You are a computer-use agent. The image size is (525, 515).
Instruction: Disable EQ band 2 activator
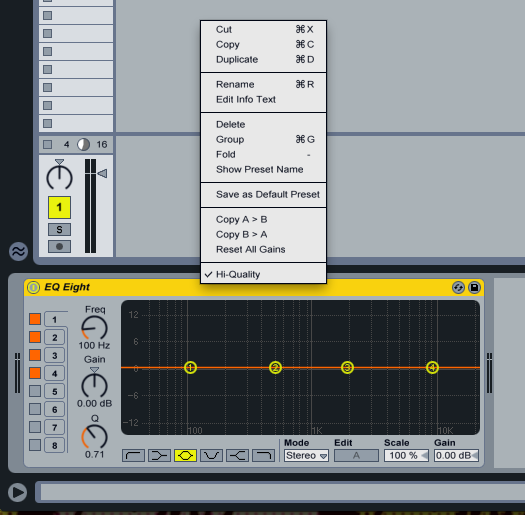coord(35,337)
